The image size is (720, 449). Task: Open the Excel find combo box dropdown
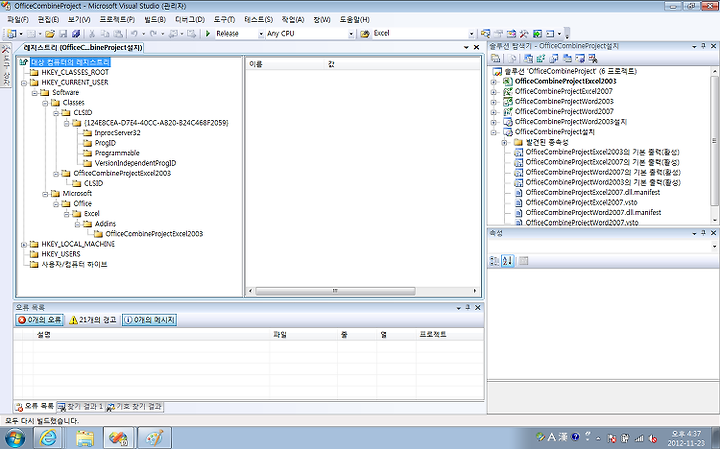[471, 34]
